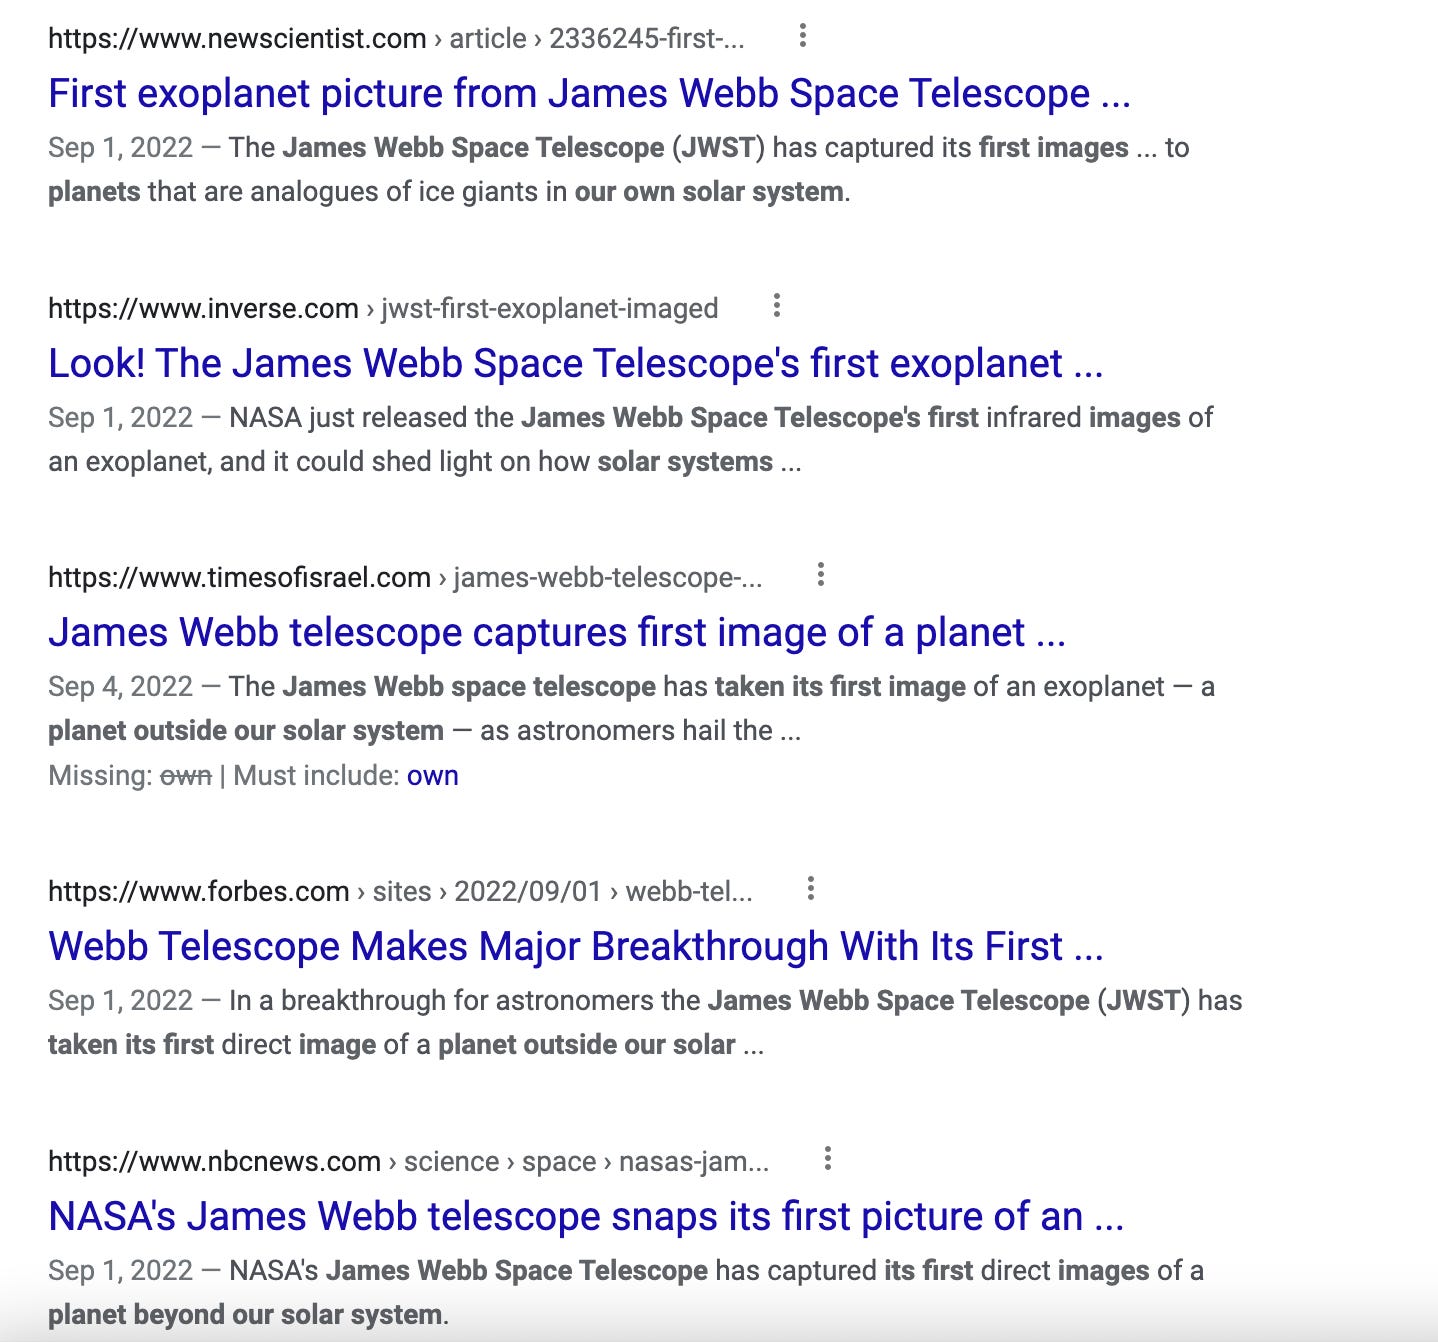Screen dimensions: 1438x1342
Task: Click the forbes.com URL breadcrumb
Action: [x=400, y=892]
